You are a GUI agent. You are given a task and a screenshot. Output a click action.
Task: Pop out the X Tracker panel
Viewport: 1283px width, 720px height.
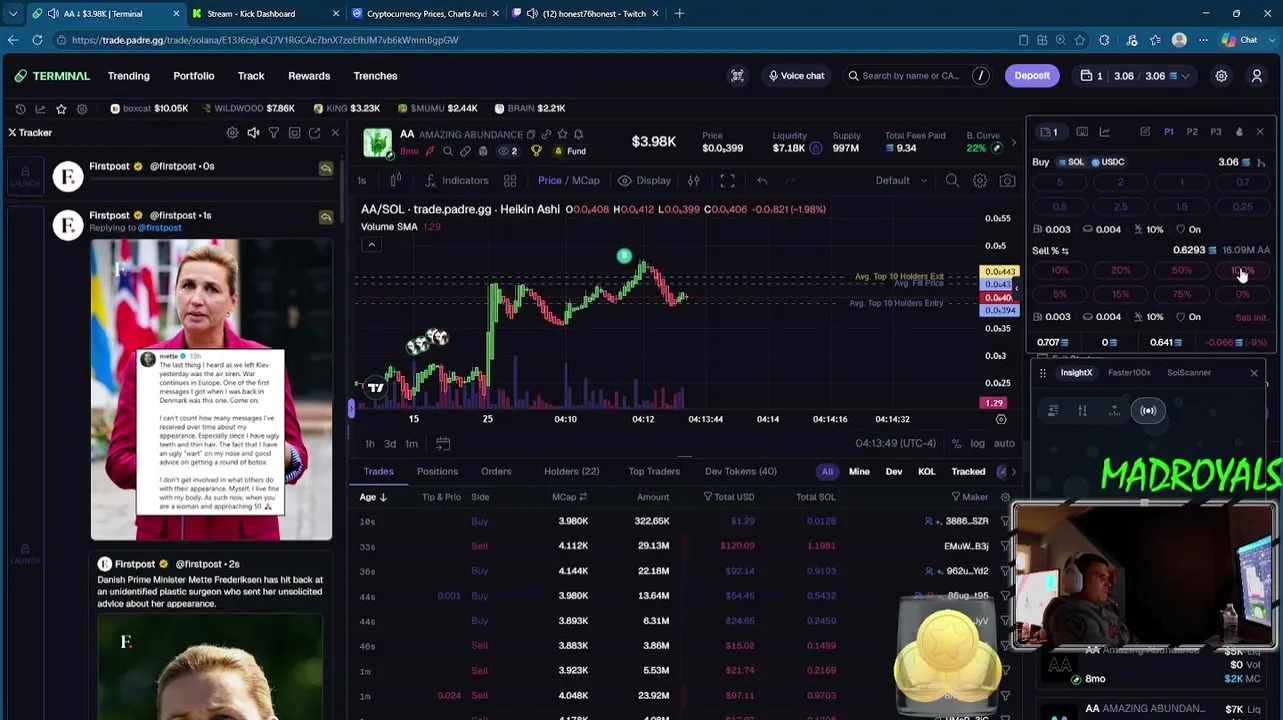tap(314, 133)
